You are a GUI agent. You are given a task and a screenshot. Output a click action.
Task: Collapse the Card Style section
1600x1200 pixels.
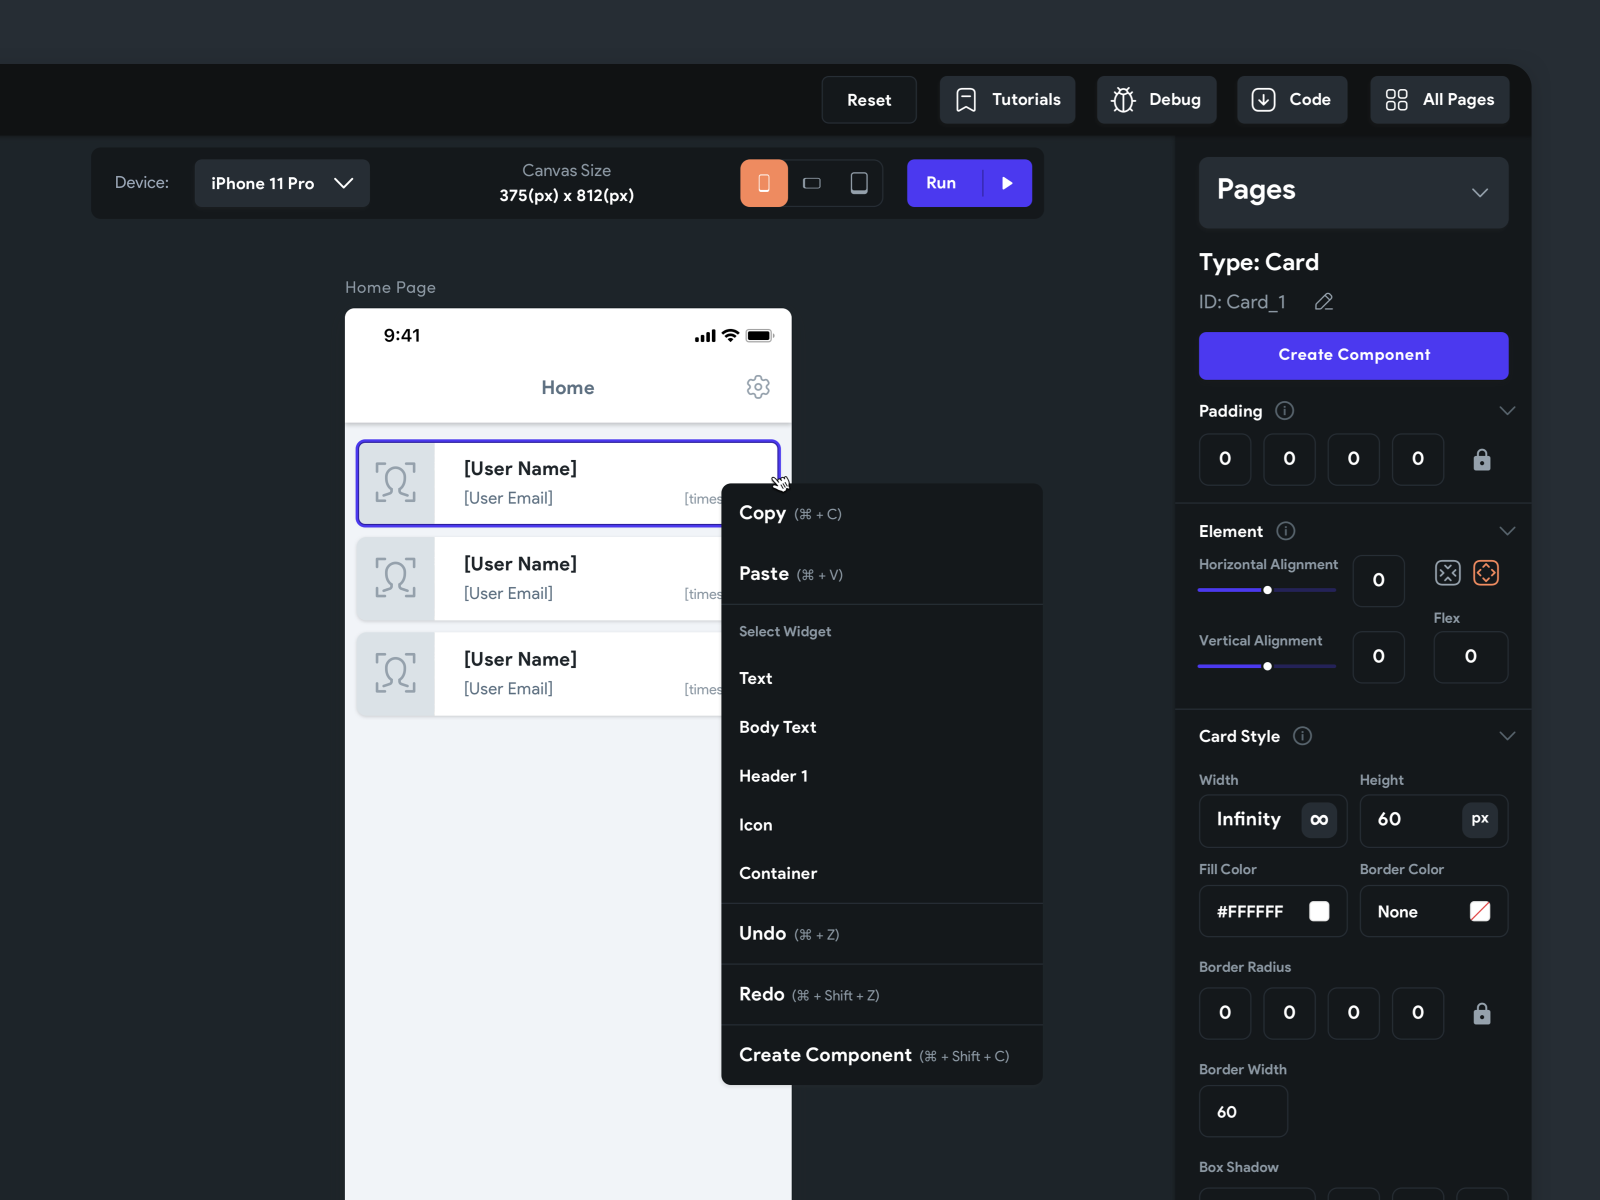coord(1507,736)
